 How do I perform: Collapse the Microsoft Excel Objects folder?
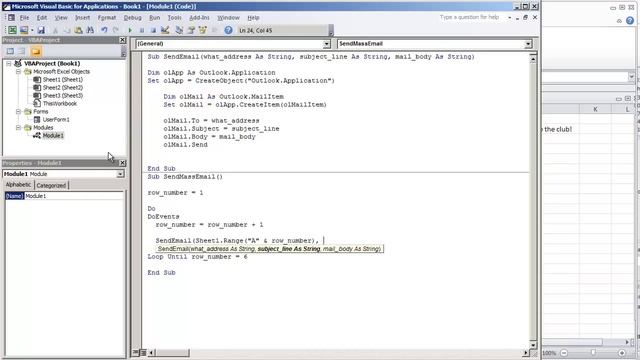[18, 71]
